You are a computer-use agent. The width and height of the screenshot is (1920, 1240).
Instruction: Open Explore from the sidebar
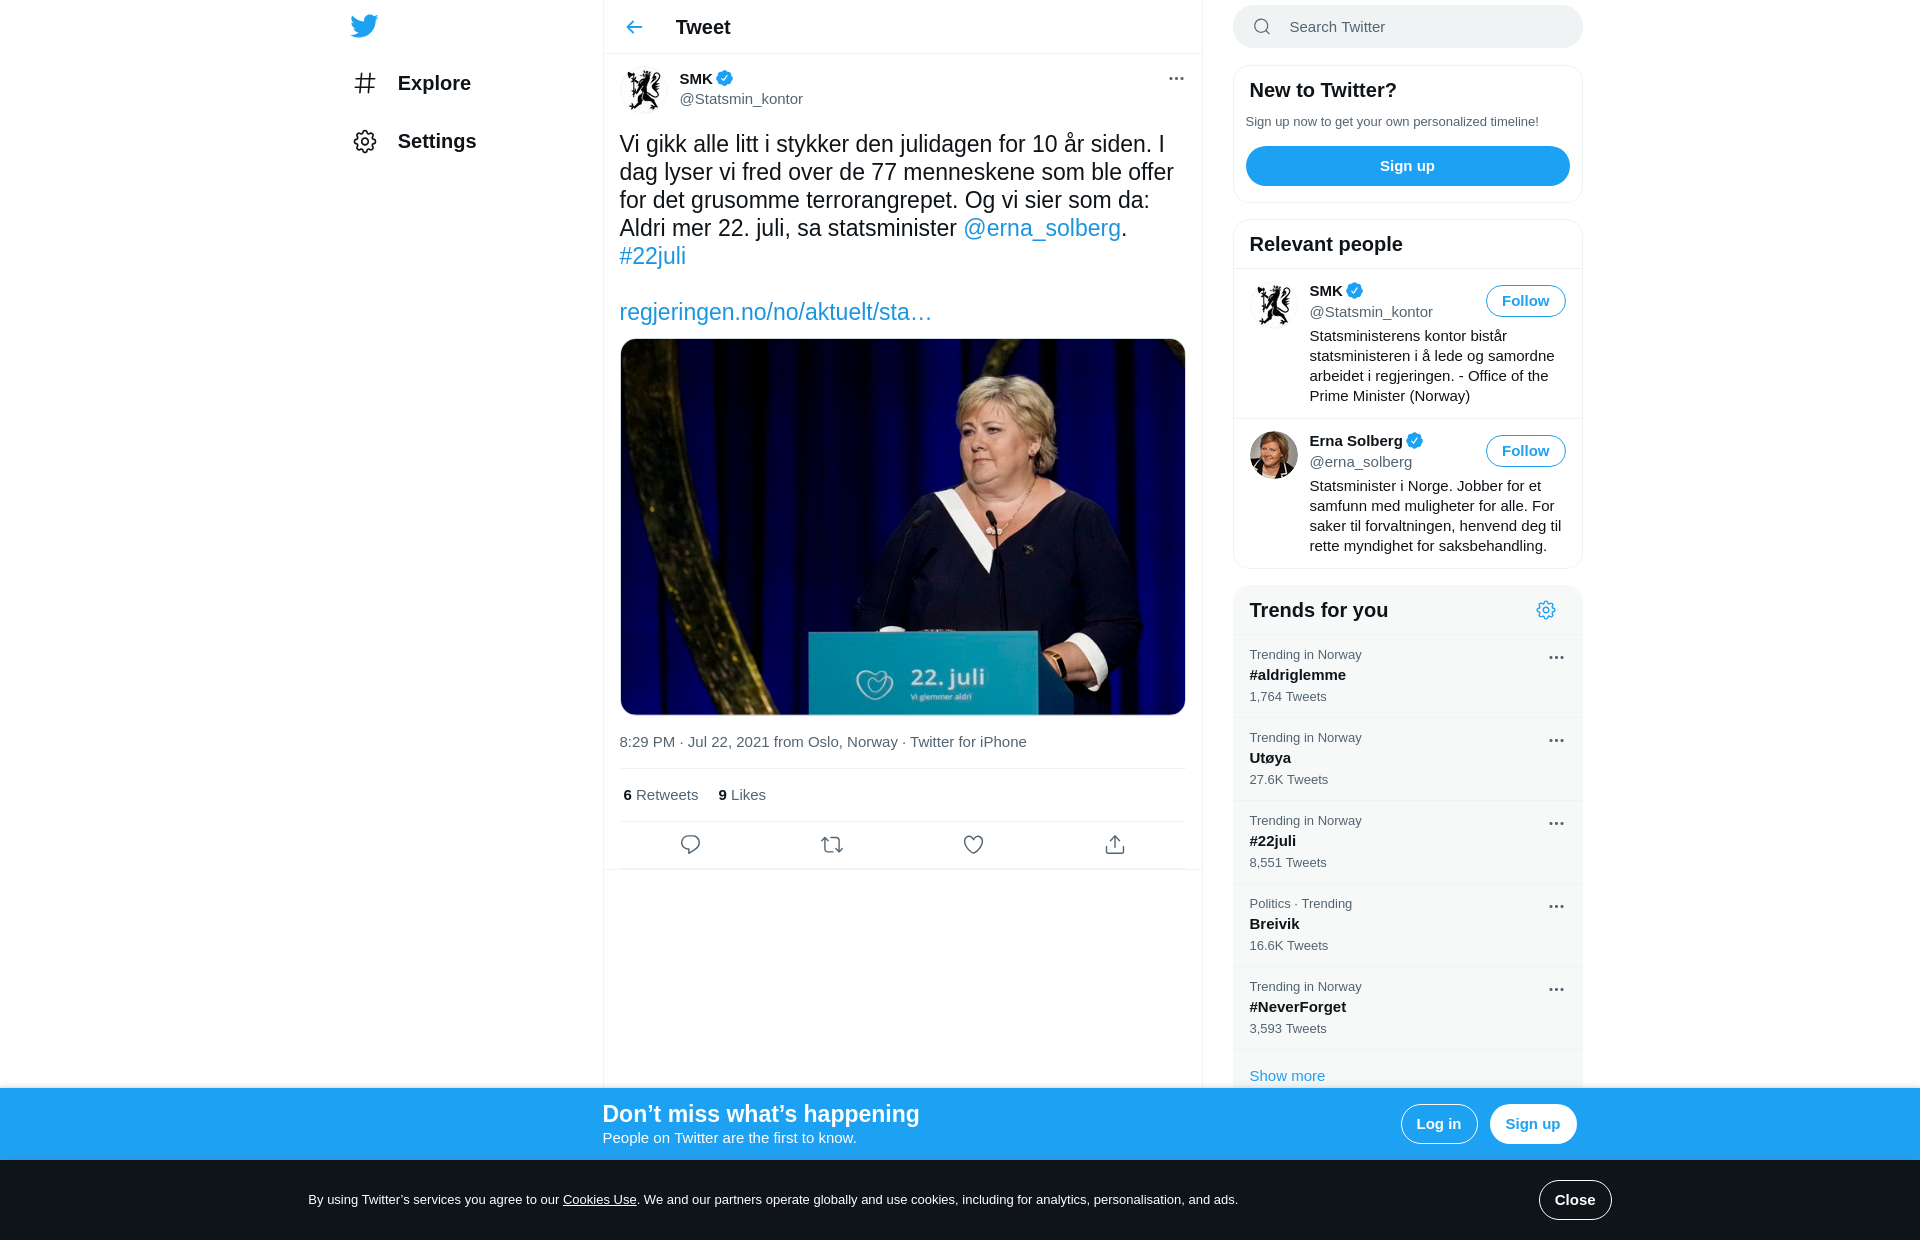(x=412, y=83)
